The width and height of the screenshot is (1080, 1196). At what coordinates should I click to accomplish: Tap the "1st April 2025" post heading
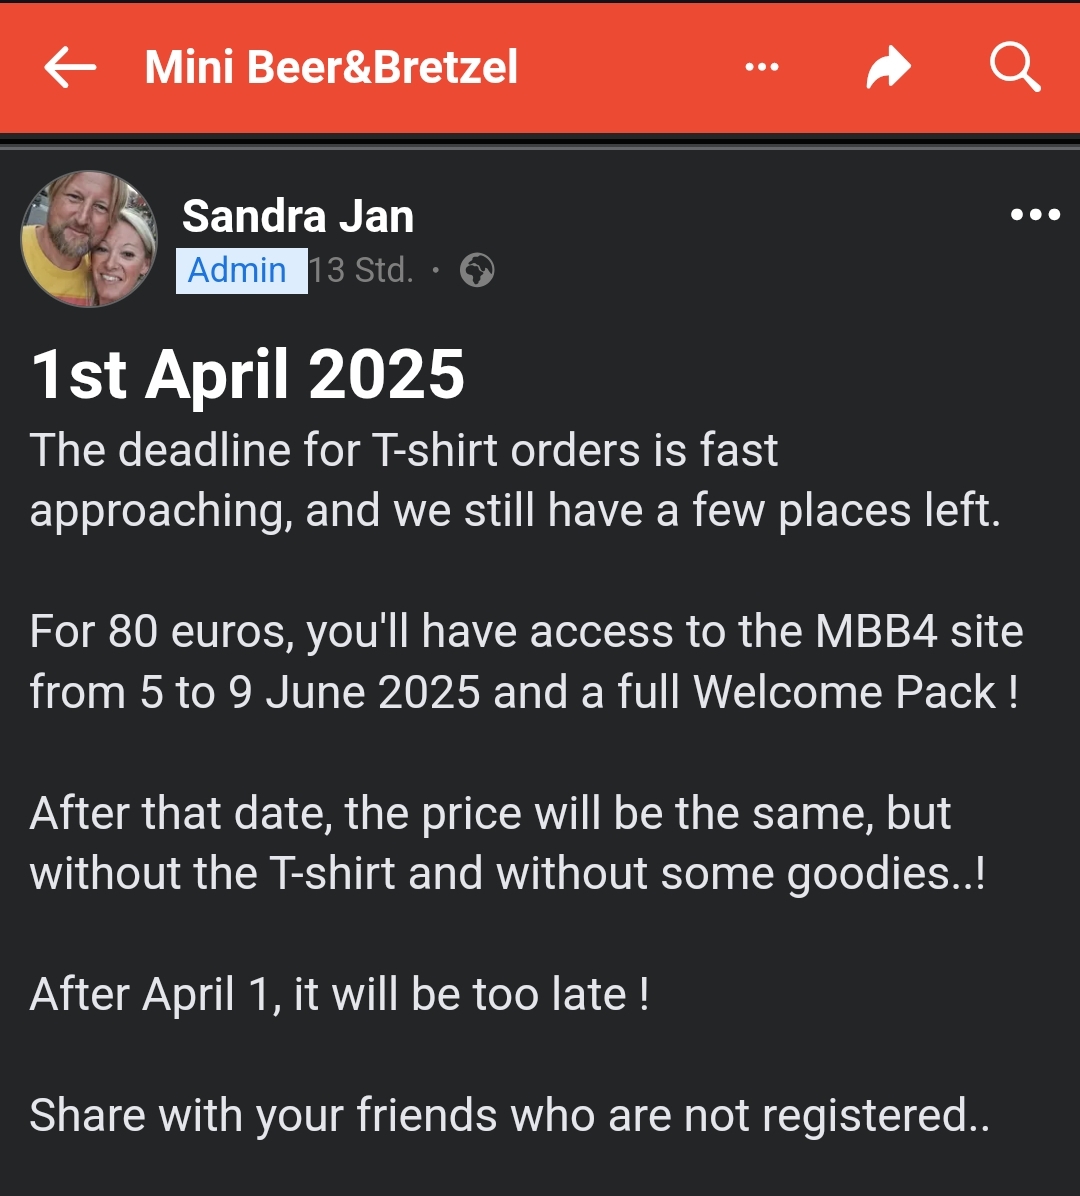pos(248,376)
